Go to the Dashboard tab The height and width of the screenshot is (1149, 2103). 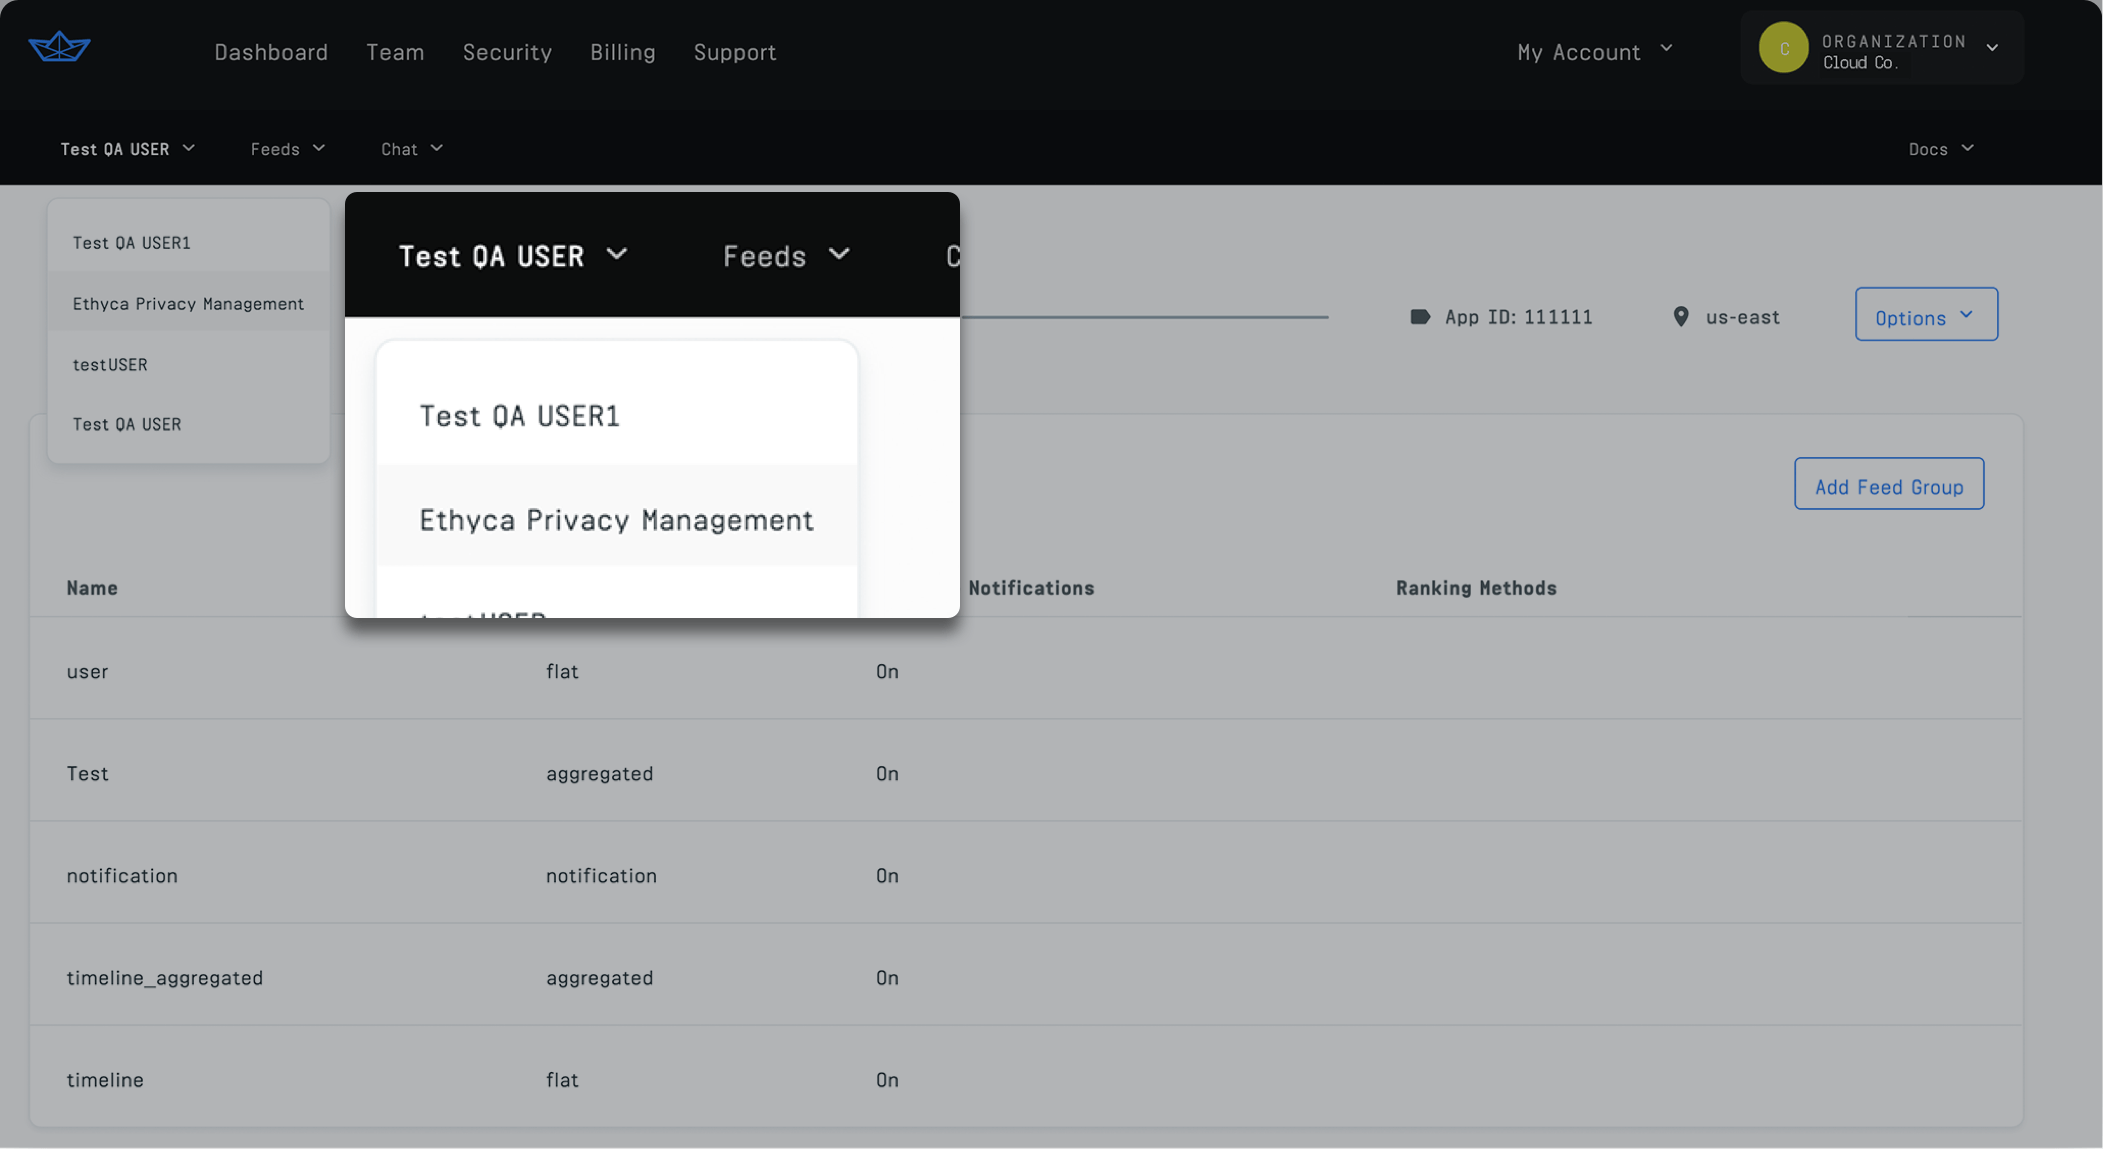coord(271,52)
